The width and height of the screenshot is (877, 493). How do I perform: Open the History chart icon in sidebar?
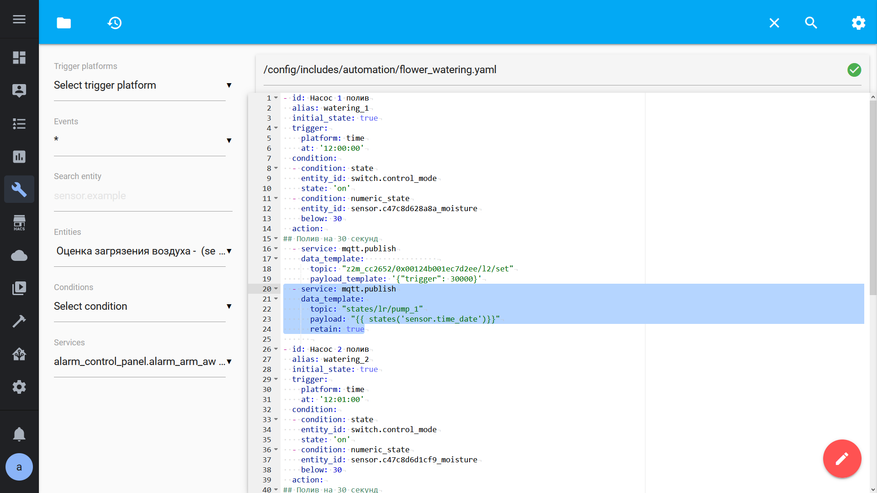click(x=19, y=157)
